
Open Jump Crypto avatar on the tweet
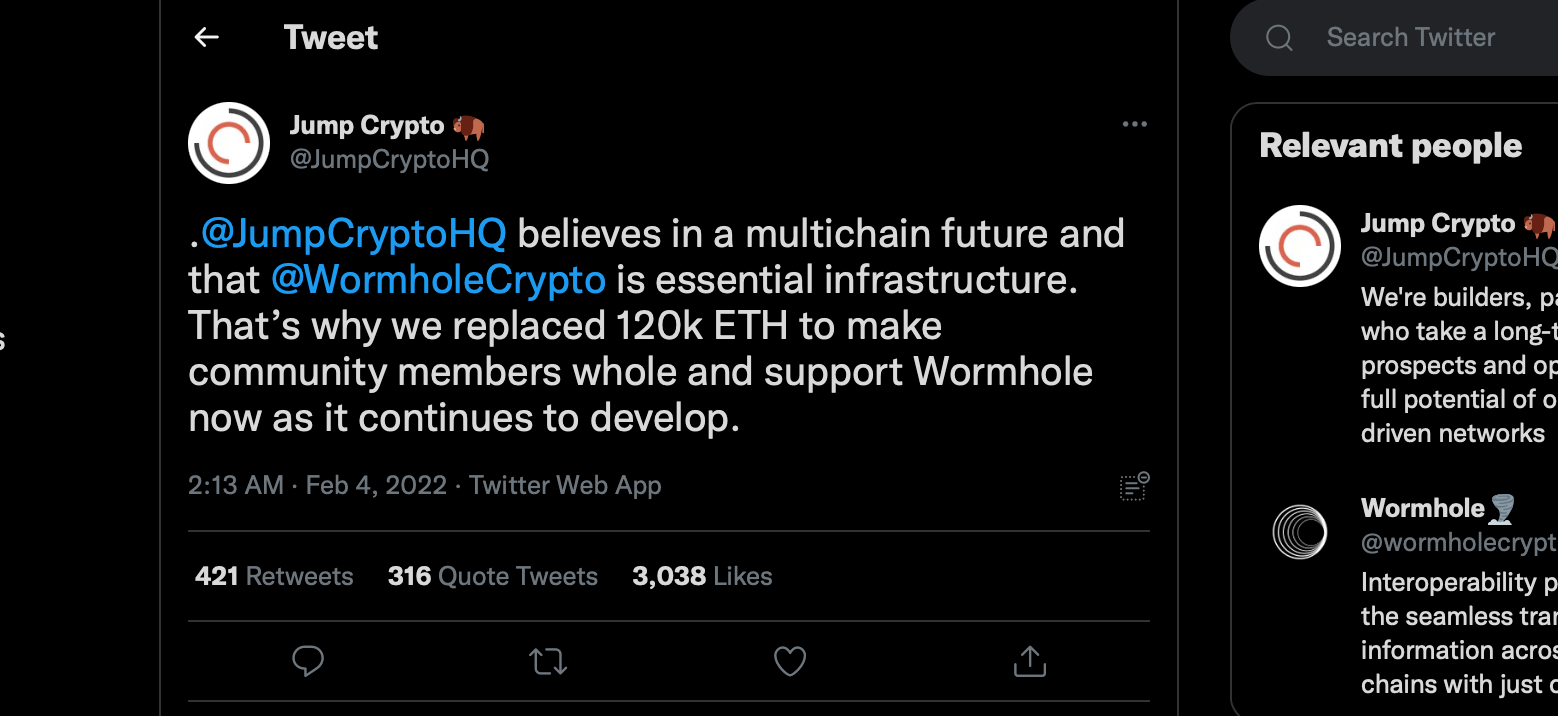[x=229, y=143]
